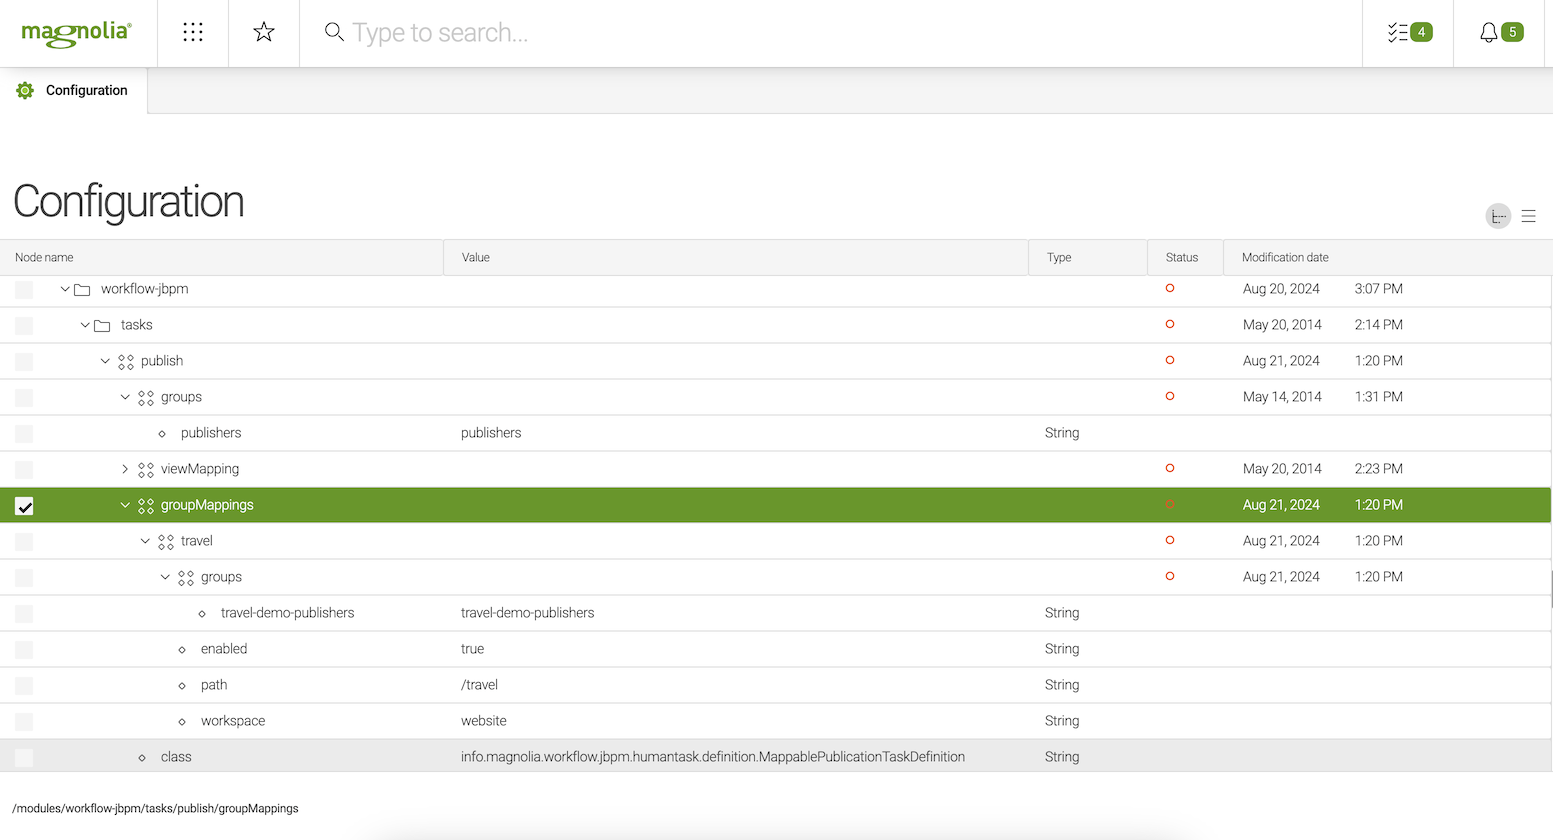The width and height of the screenshot is (1553, 840).
Task: Click travel node icon
Action: [x=166, y=542]
